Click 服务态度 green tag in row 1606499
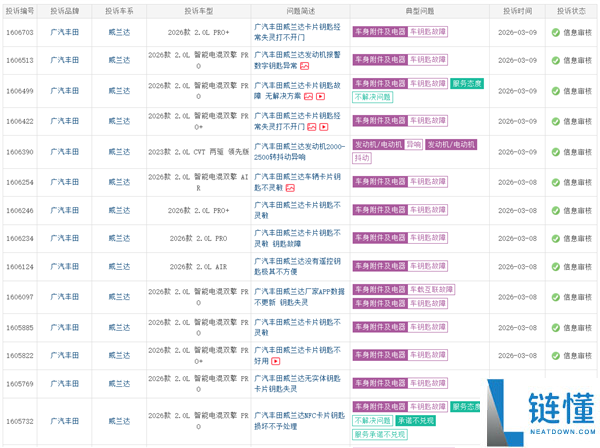600x448 pixels. coord(467,83)
